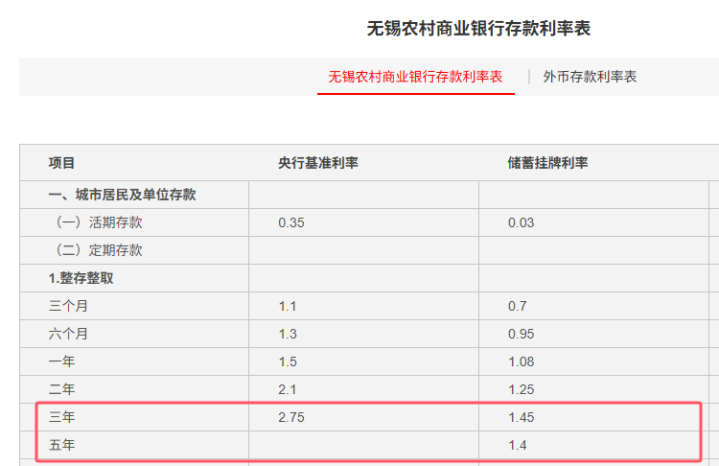
Task: Click the 0.35 benchmark rate for 活期存款
Action: (x=291, y=222)
